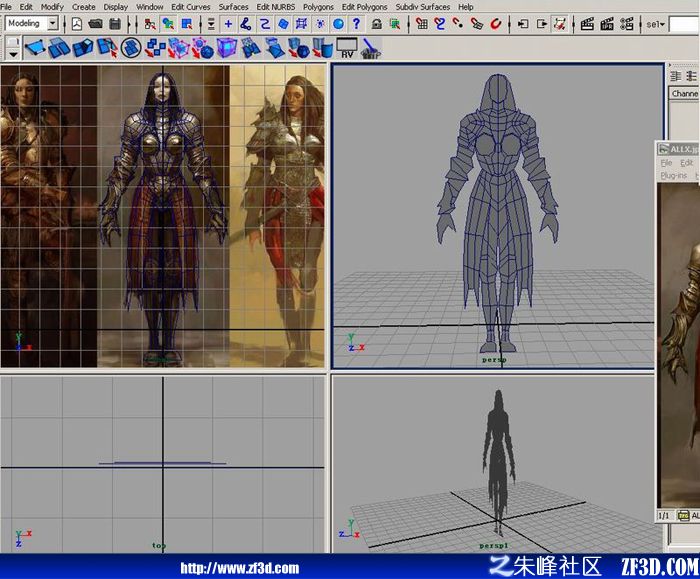Lock the current selection with padlock icon
This screenshot has width=700, height=579.
(x=377, y=24)
